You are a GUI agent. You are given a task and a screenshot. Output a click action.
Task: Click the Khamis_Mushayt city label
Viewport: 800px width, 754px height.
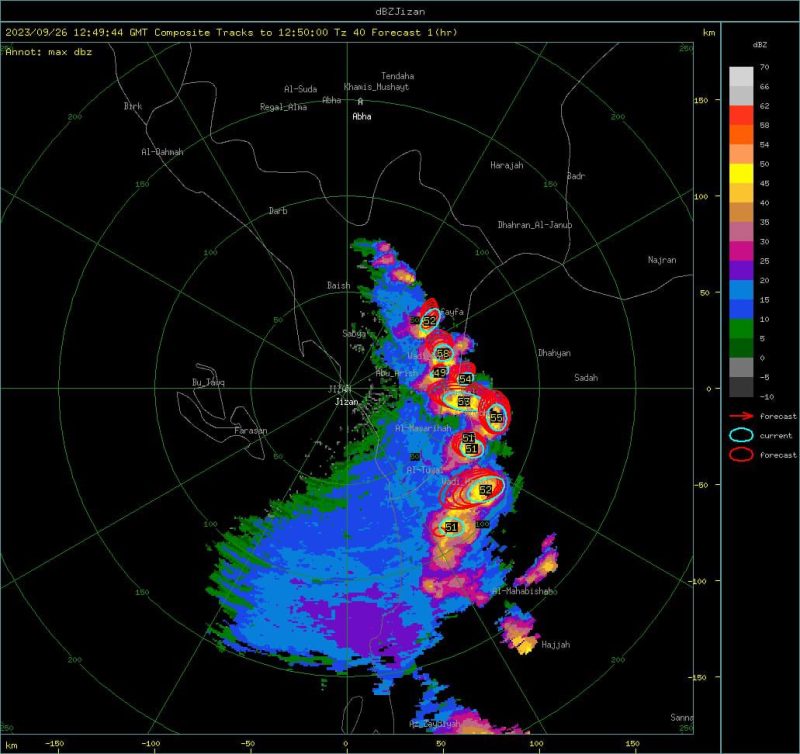pos(377,87)
